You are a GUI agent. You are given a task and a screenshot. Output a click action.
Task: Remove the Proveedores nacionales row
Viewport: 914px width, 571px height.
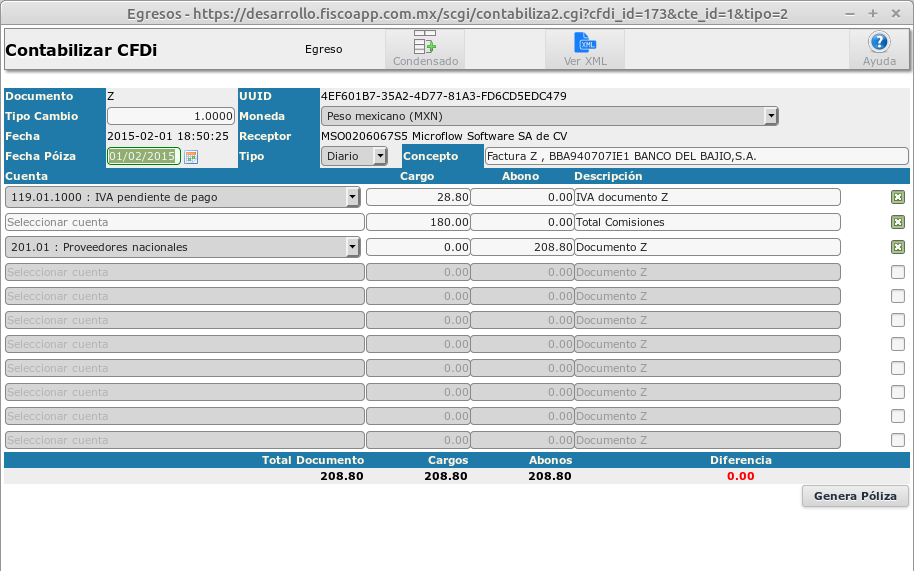pos(897,247)
